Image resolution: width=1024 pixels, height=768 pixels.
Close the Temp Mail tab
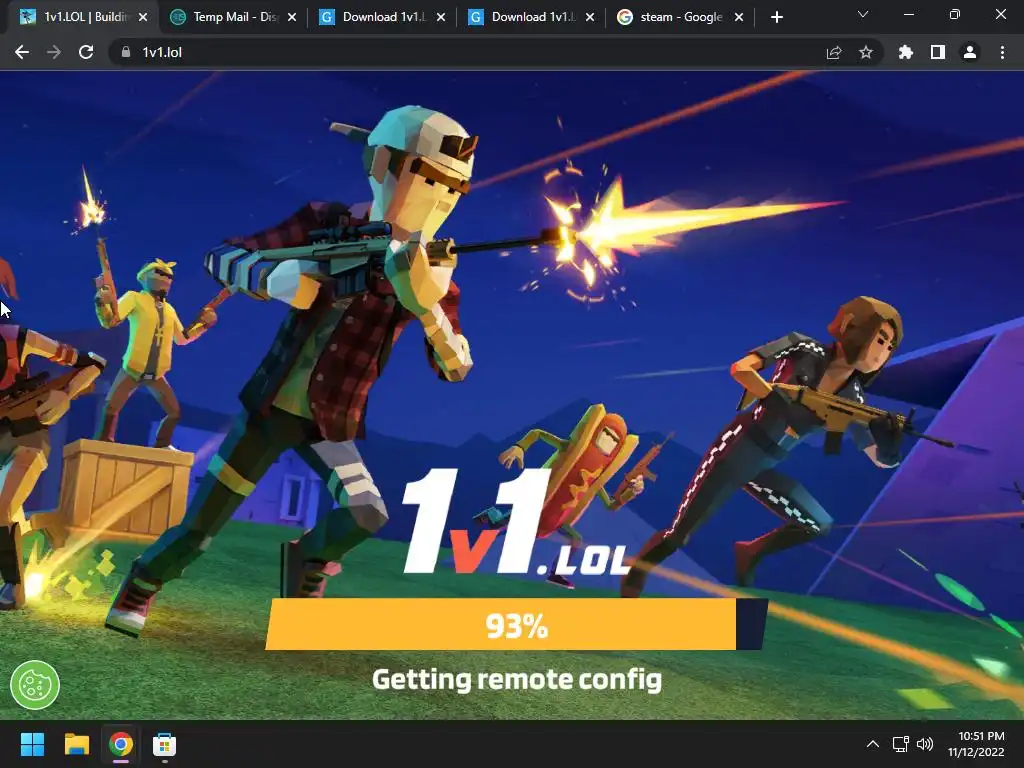click(292, 17)
